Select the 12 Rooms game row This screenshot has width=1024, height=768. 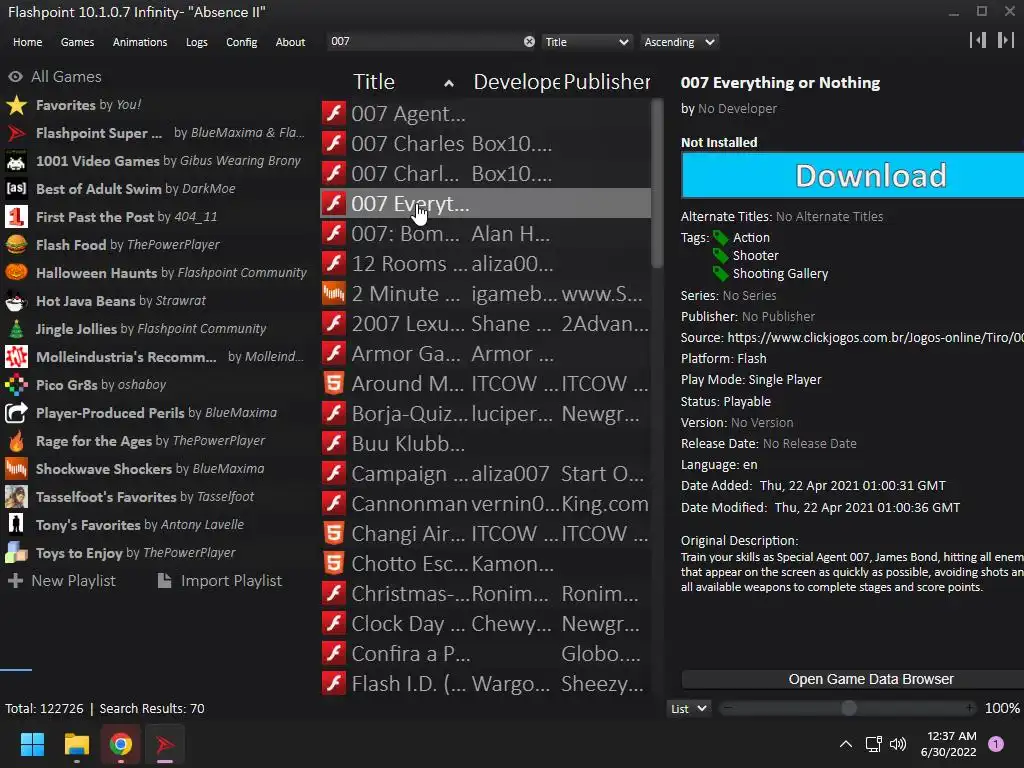pos(485,264)
